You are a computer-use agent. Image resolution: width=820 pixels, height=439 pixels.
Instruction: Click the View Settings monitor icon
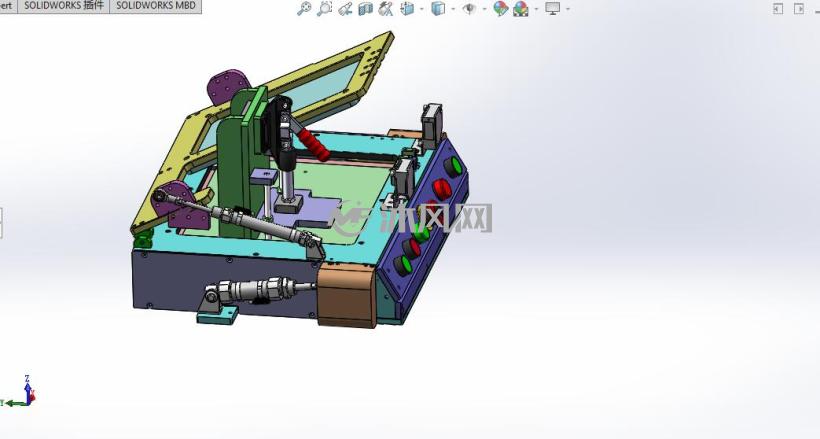click(552, 8)
